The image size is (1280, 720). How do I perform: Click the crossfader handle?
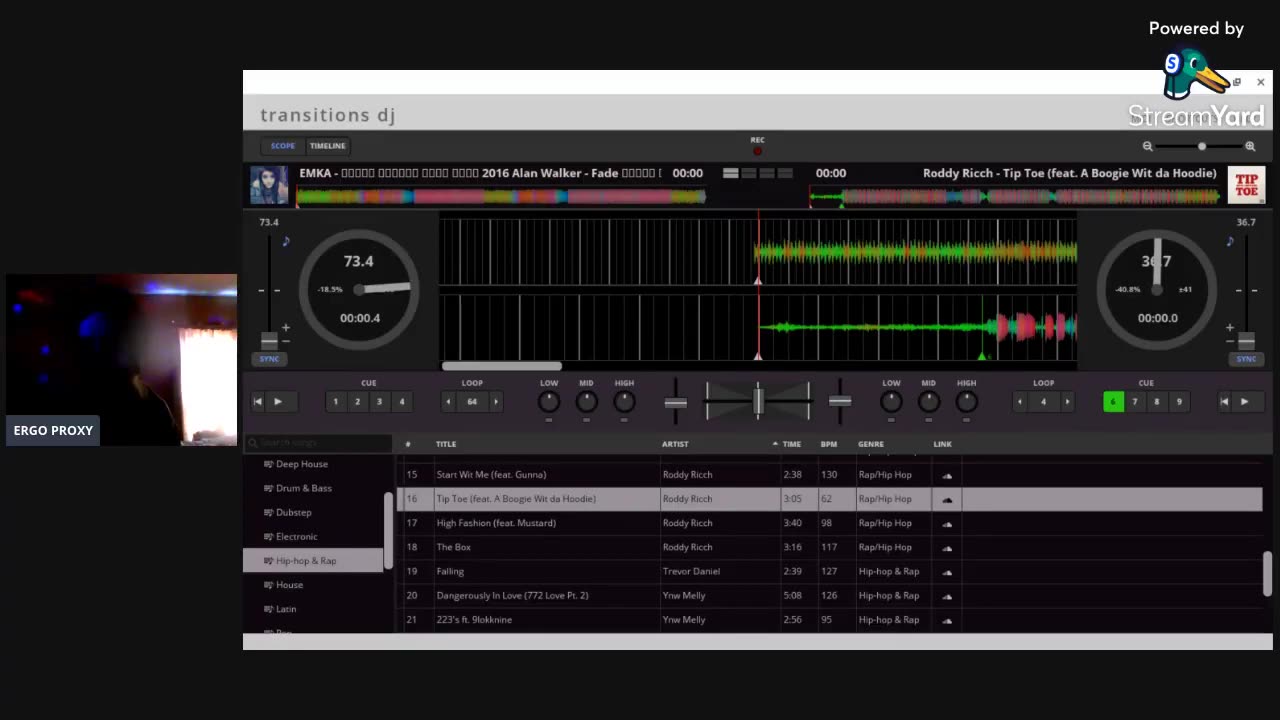tap(758, 401)
